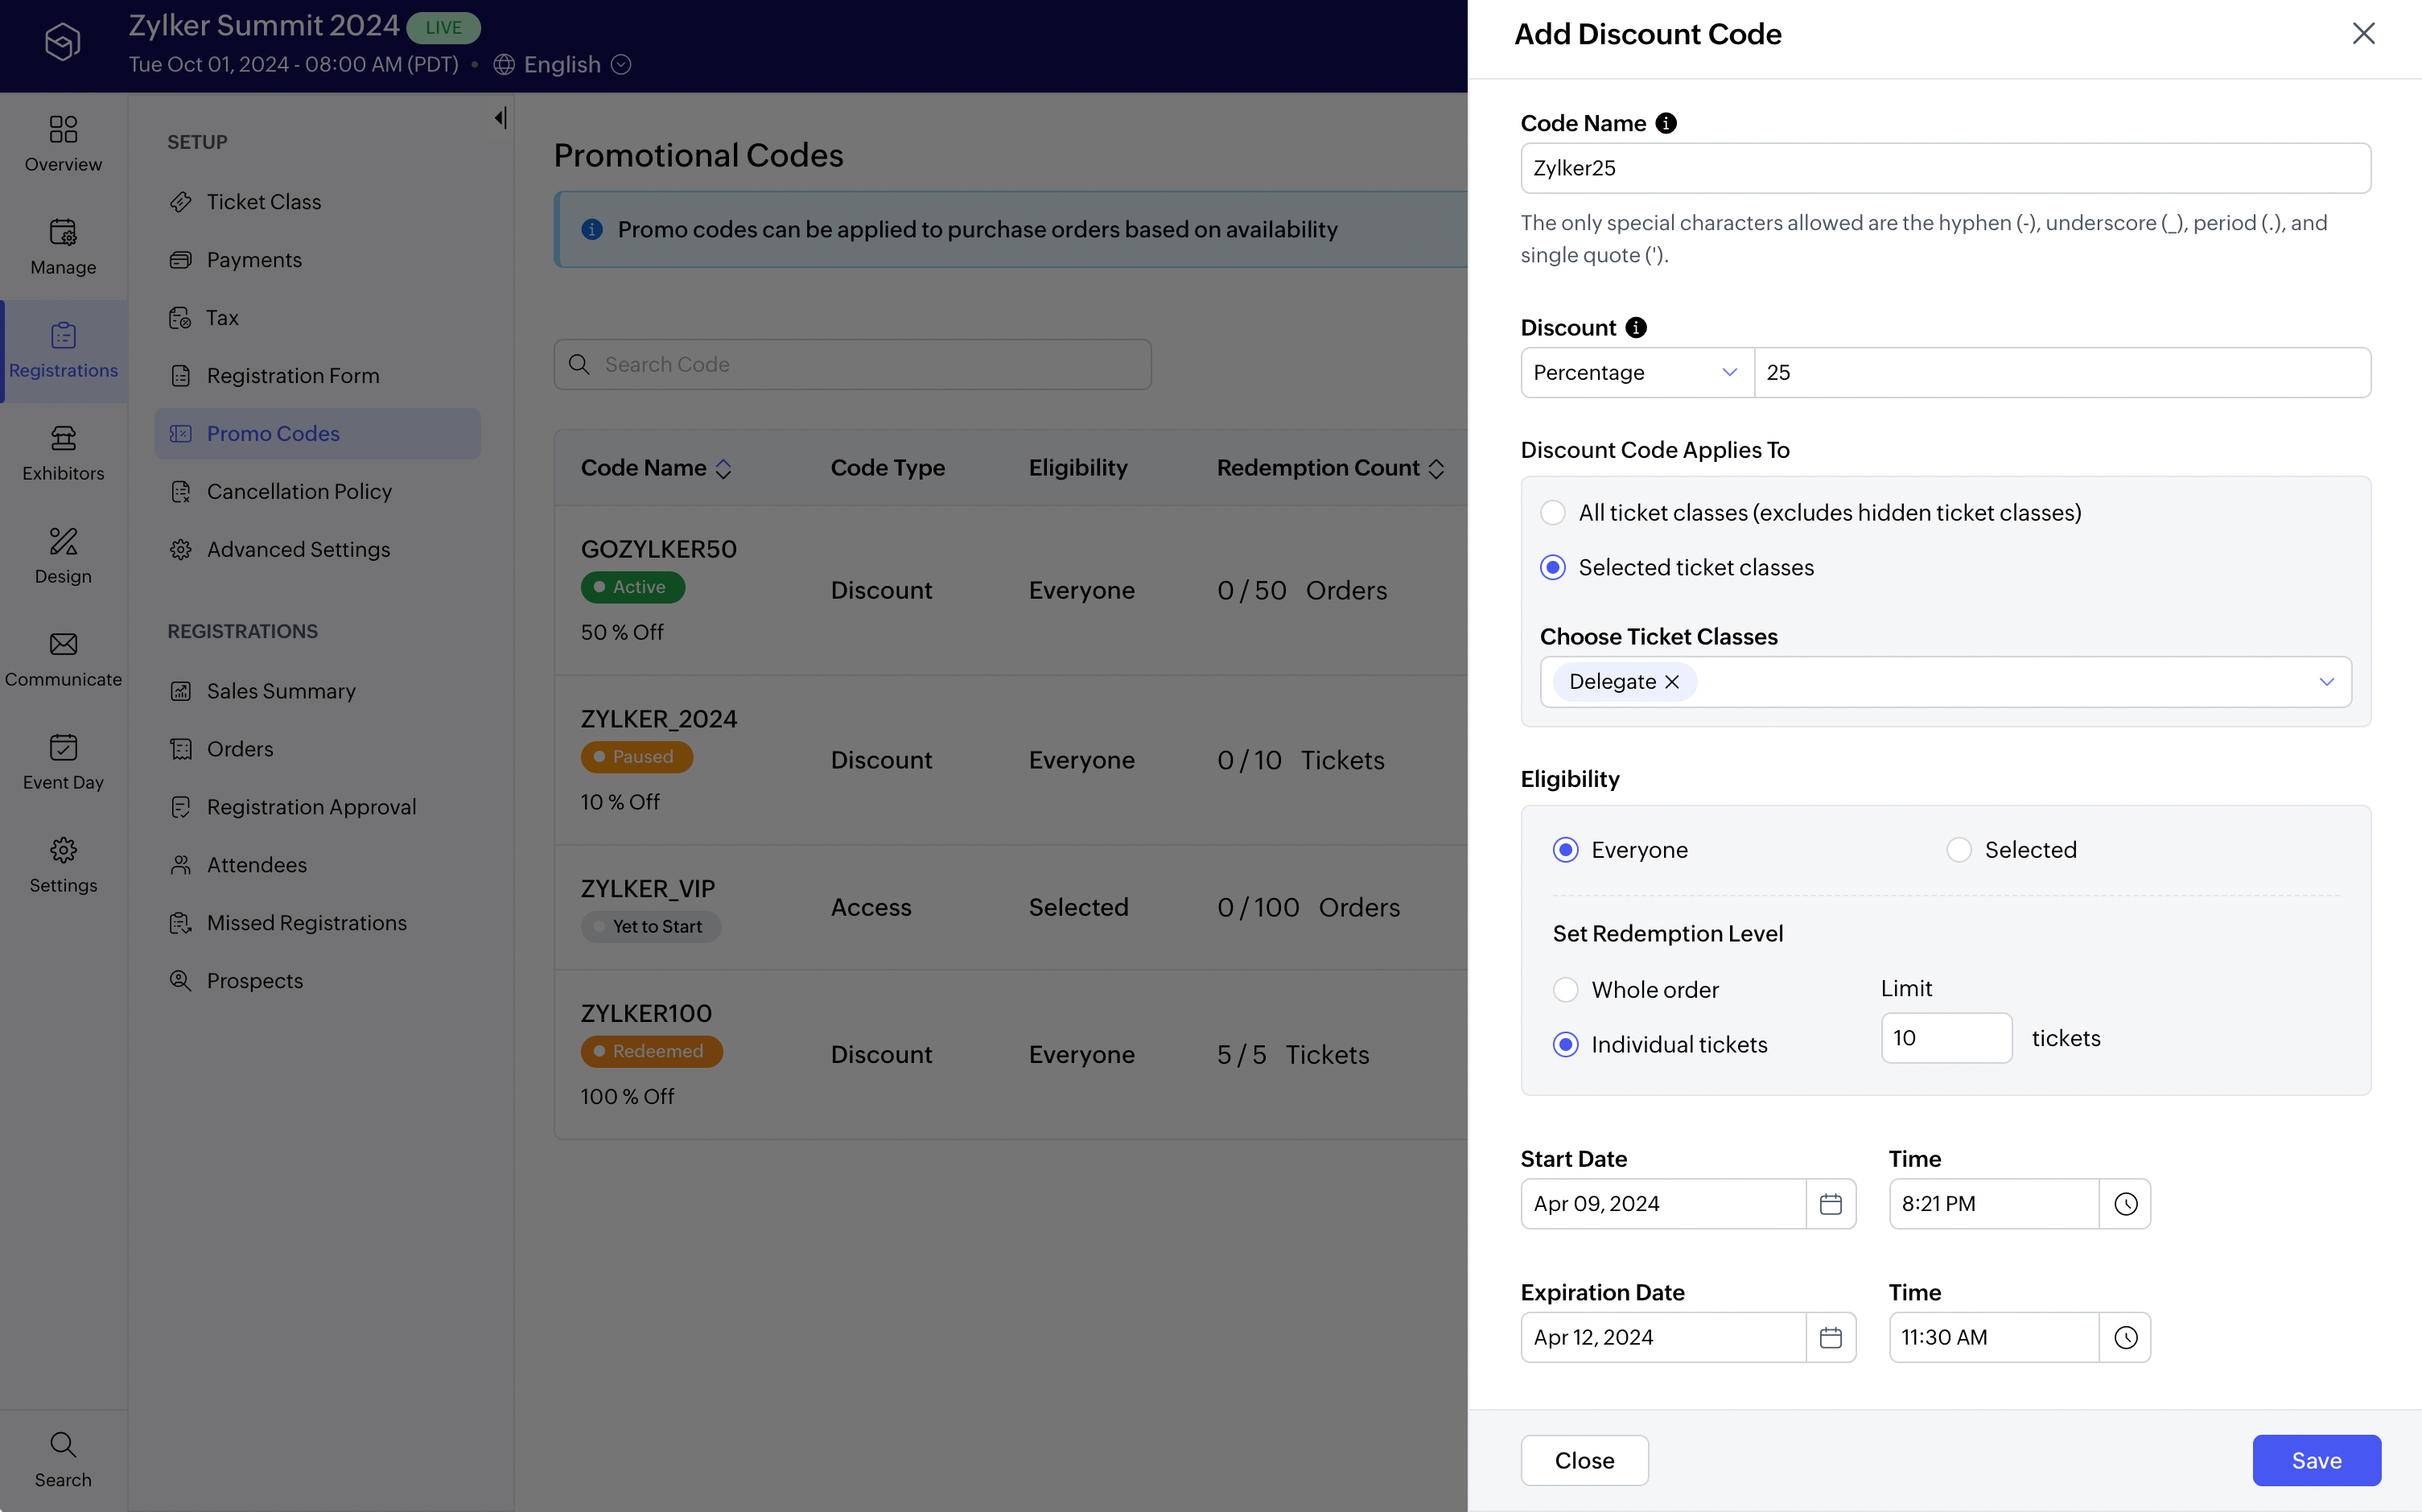Remove the Delegate ticket class tag
Screen dimensions: 2422x1512
1671,682
